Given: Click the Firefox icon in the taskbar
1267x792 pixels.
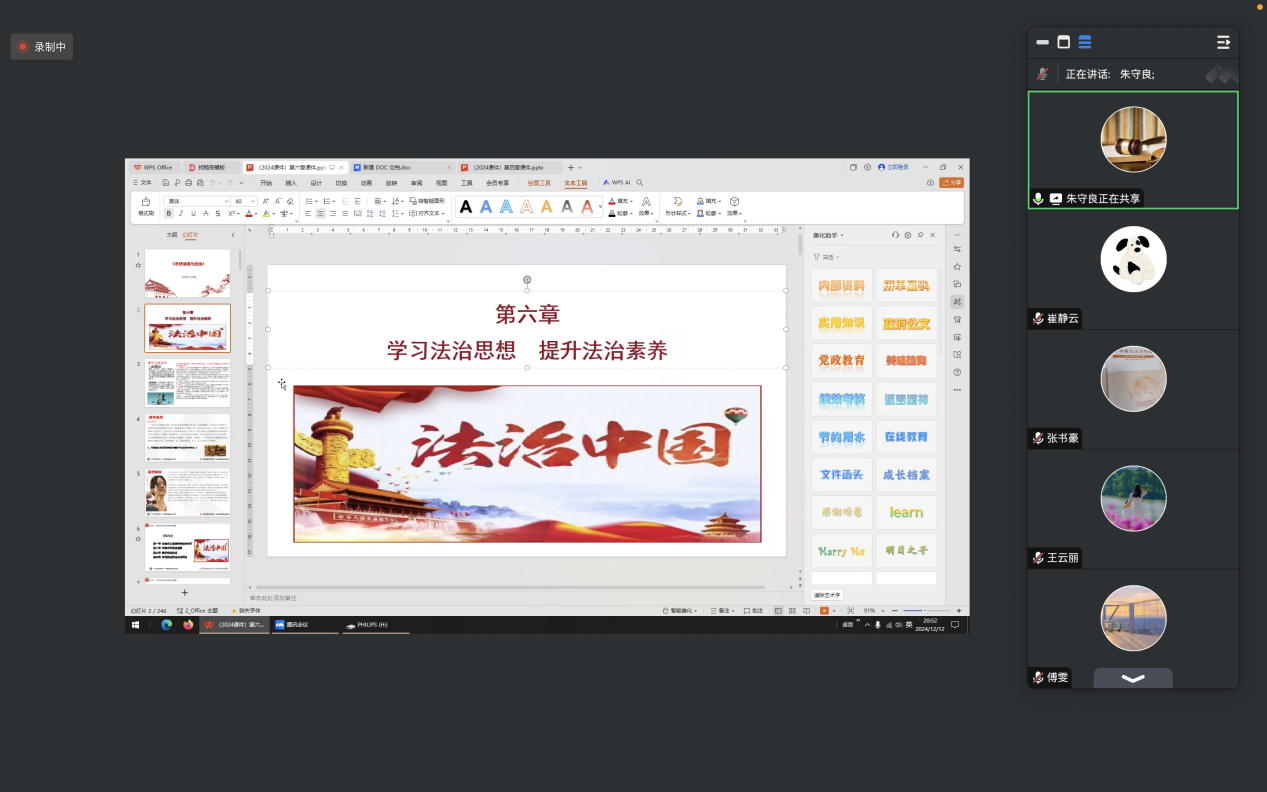Looking at the screenshot, I should pos(187,625).
